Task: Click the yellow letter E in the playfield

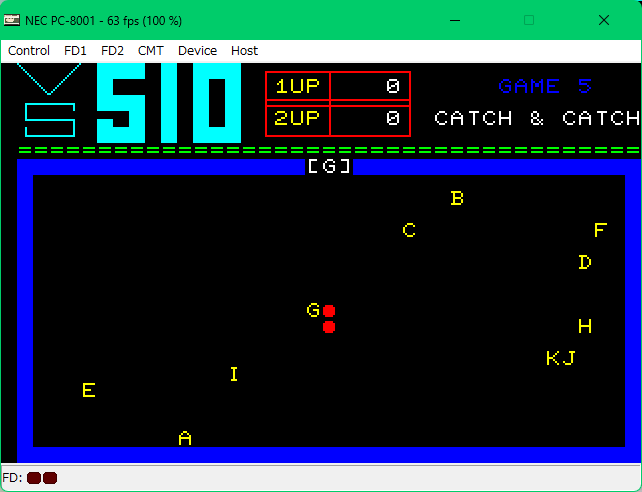Action: click(89, 390)
